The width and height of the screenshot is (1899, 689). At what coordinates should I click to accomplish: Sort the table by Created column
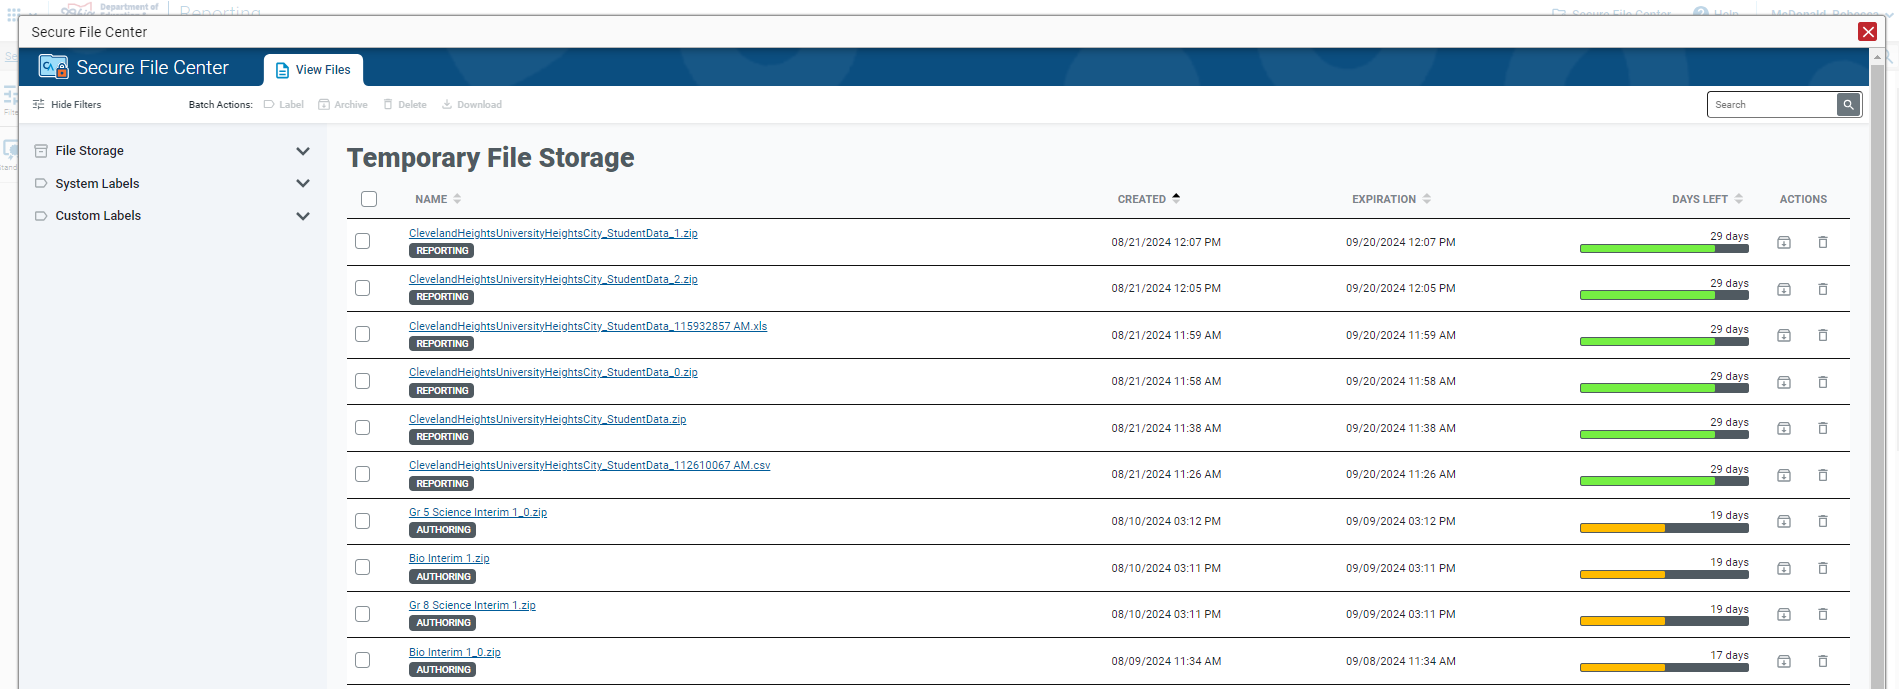pyautogui.click(x=1148, y=199)
